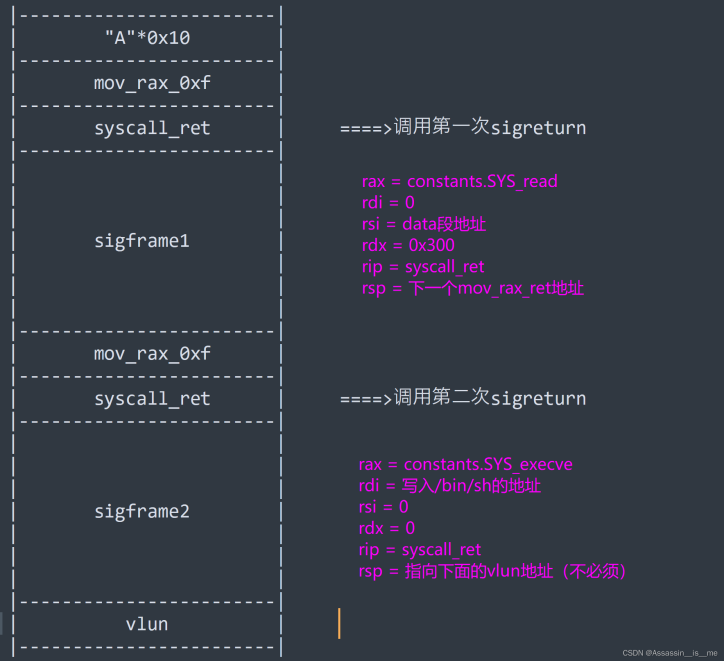The width and height of the screenshot is (725, 661).
Task: Click the rsp = 下一个mov_rax_ret地址 line
Action: click(472, 288)
